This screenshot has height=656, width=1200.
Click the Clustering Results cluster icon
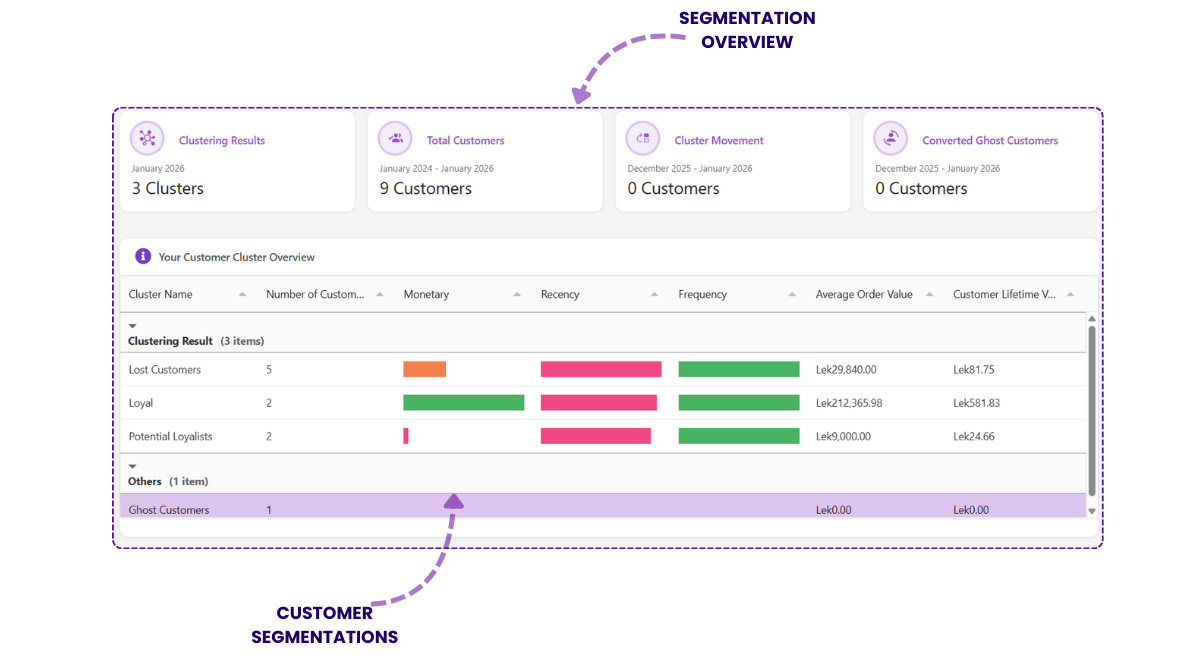pyautogui.click(x=148, y=138)
